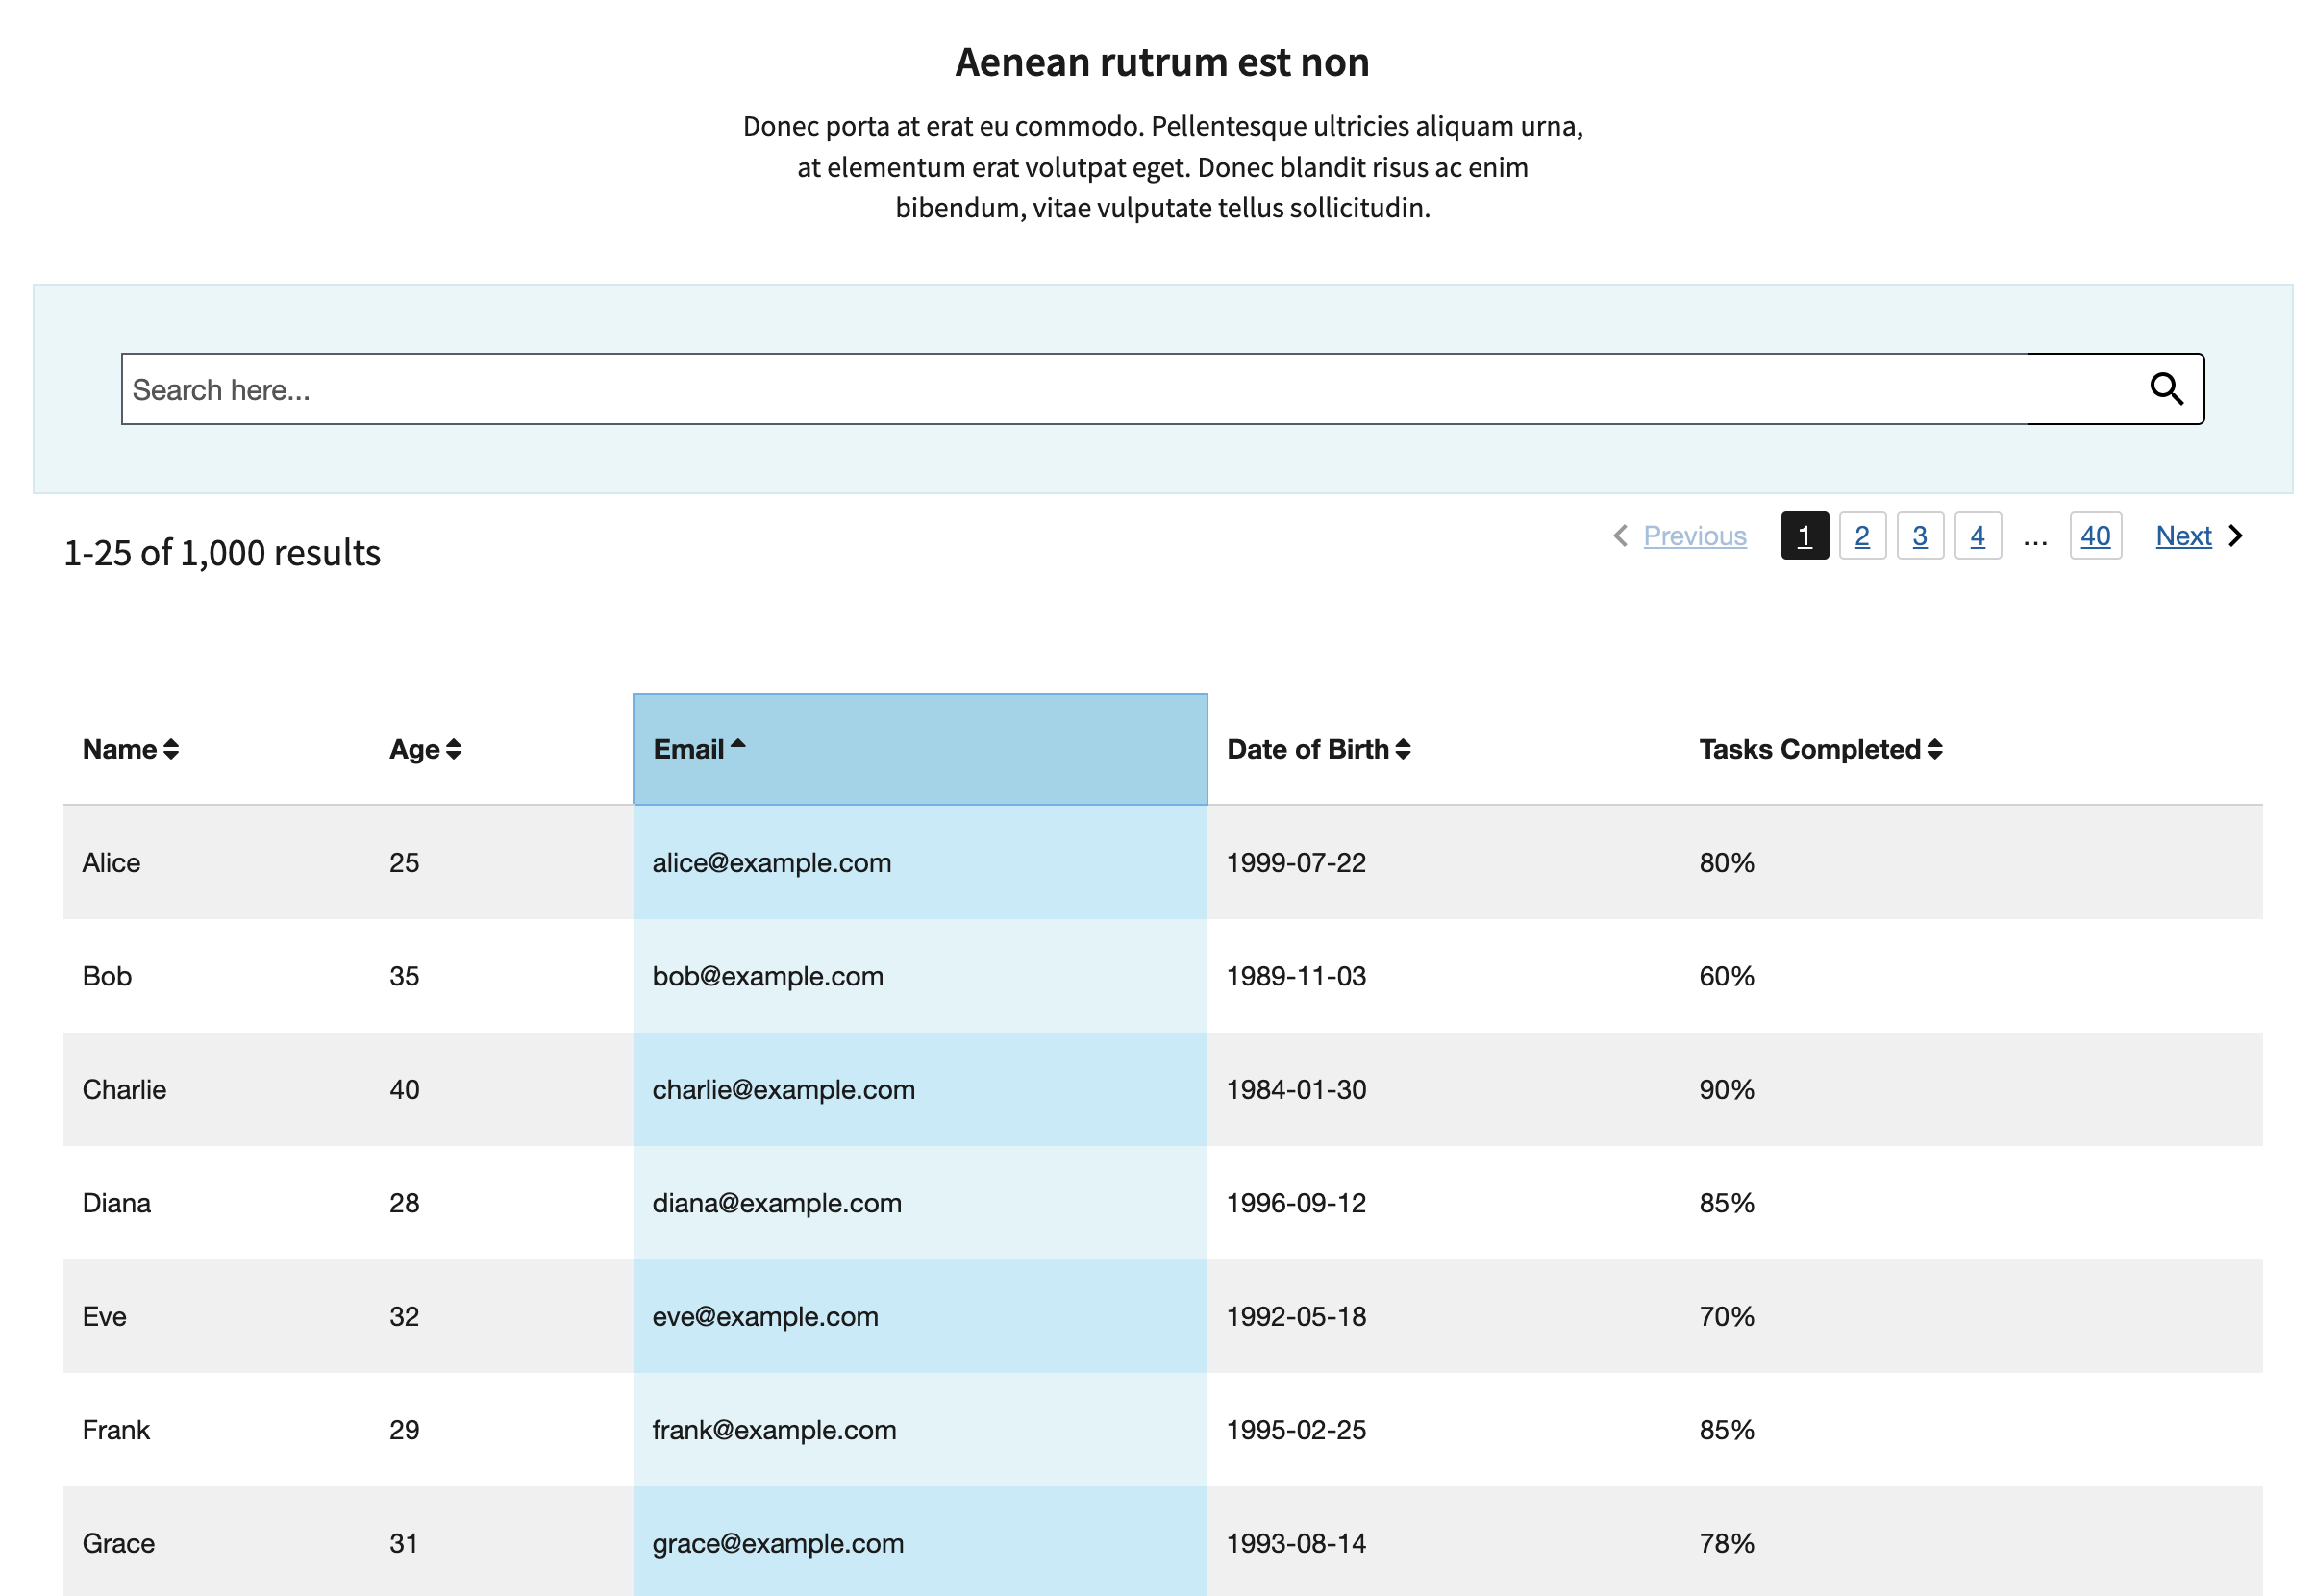Focus the 'Search here...' input field
The height and width of the screenshot is (1596, 2315).
[1075, 389]
